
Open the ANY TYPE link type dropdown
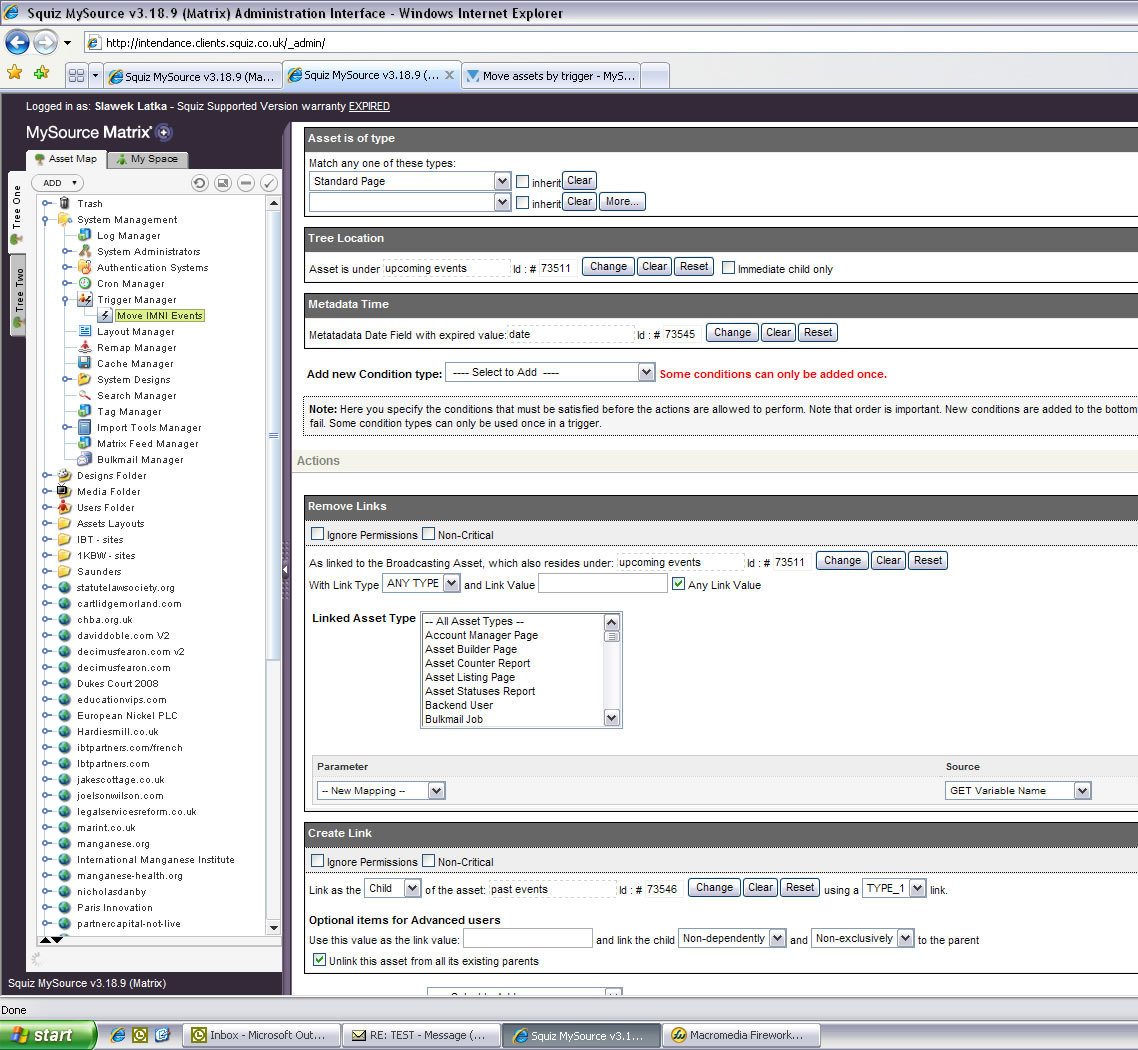[x=421, y=583]
